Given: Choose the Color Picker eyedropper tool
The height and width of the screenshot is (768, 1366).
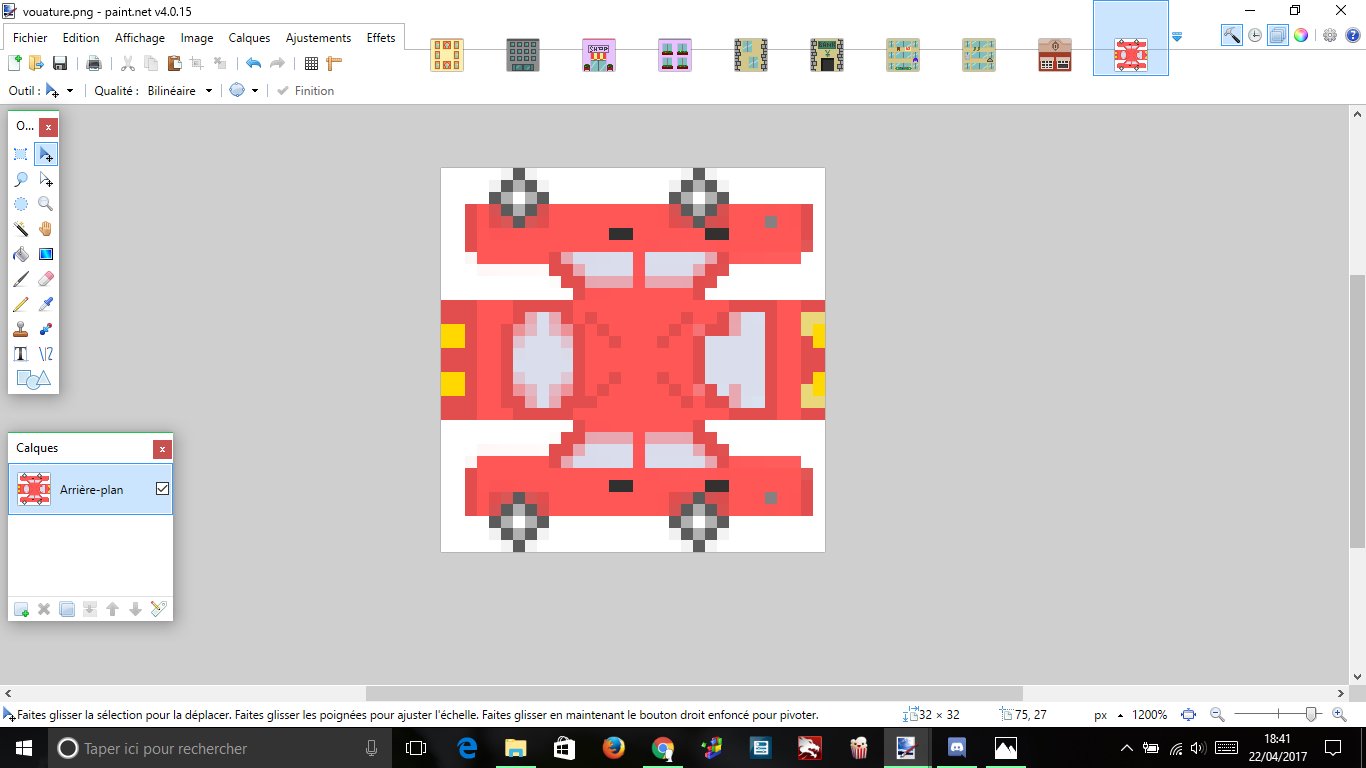Looking at the screenshot, I should coord(45,304).
